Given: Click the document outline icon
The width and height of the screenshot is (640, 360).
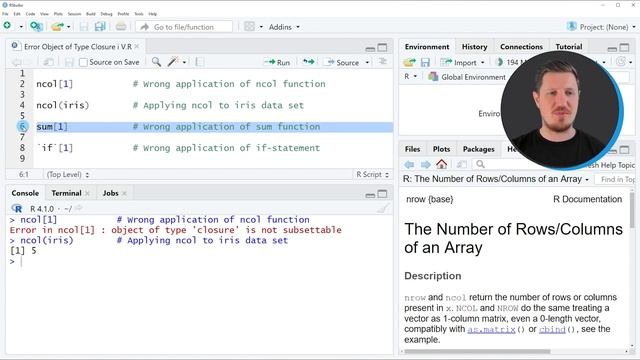Looking at the screenshot, I should click(382, 62).
